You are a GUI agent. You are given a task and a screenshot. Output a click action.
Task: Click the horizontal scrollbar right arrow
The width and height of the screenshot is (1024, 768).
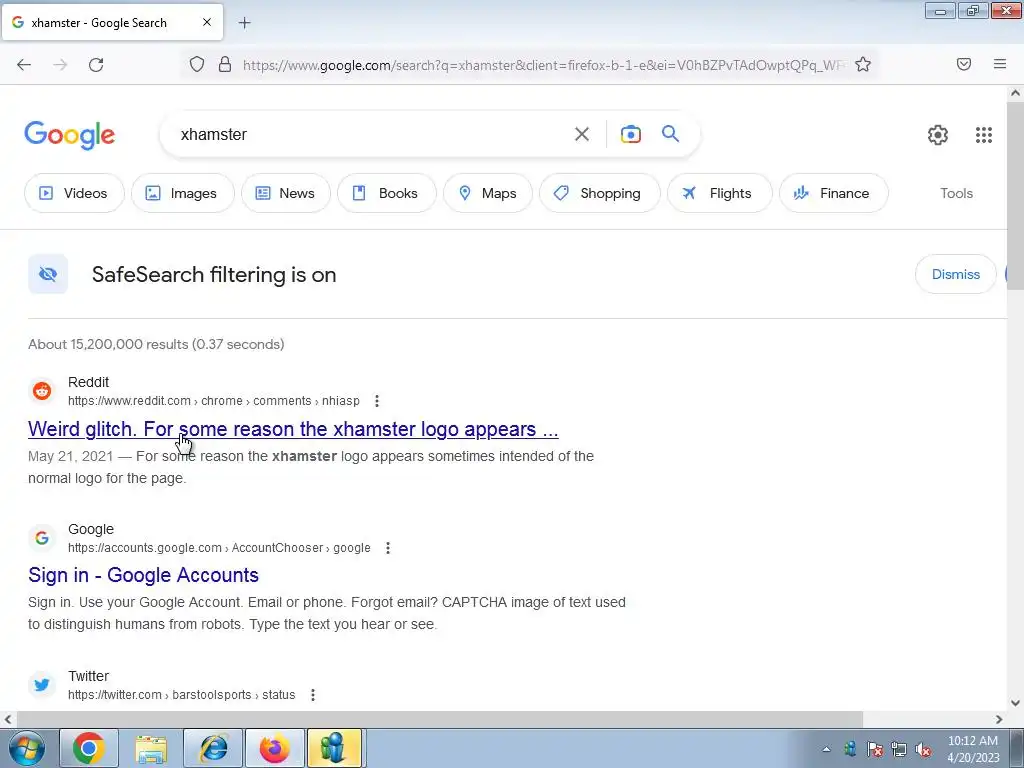click(999, 719)
